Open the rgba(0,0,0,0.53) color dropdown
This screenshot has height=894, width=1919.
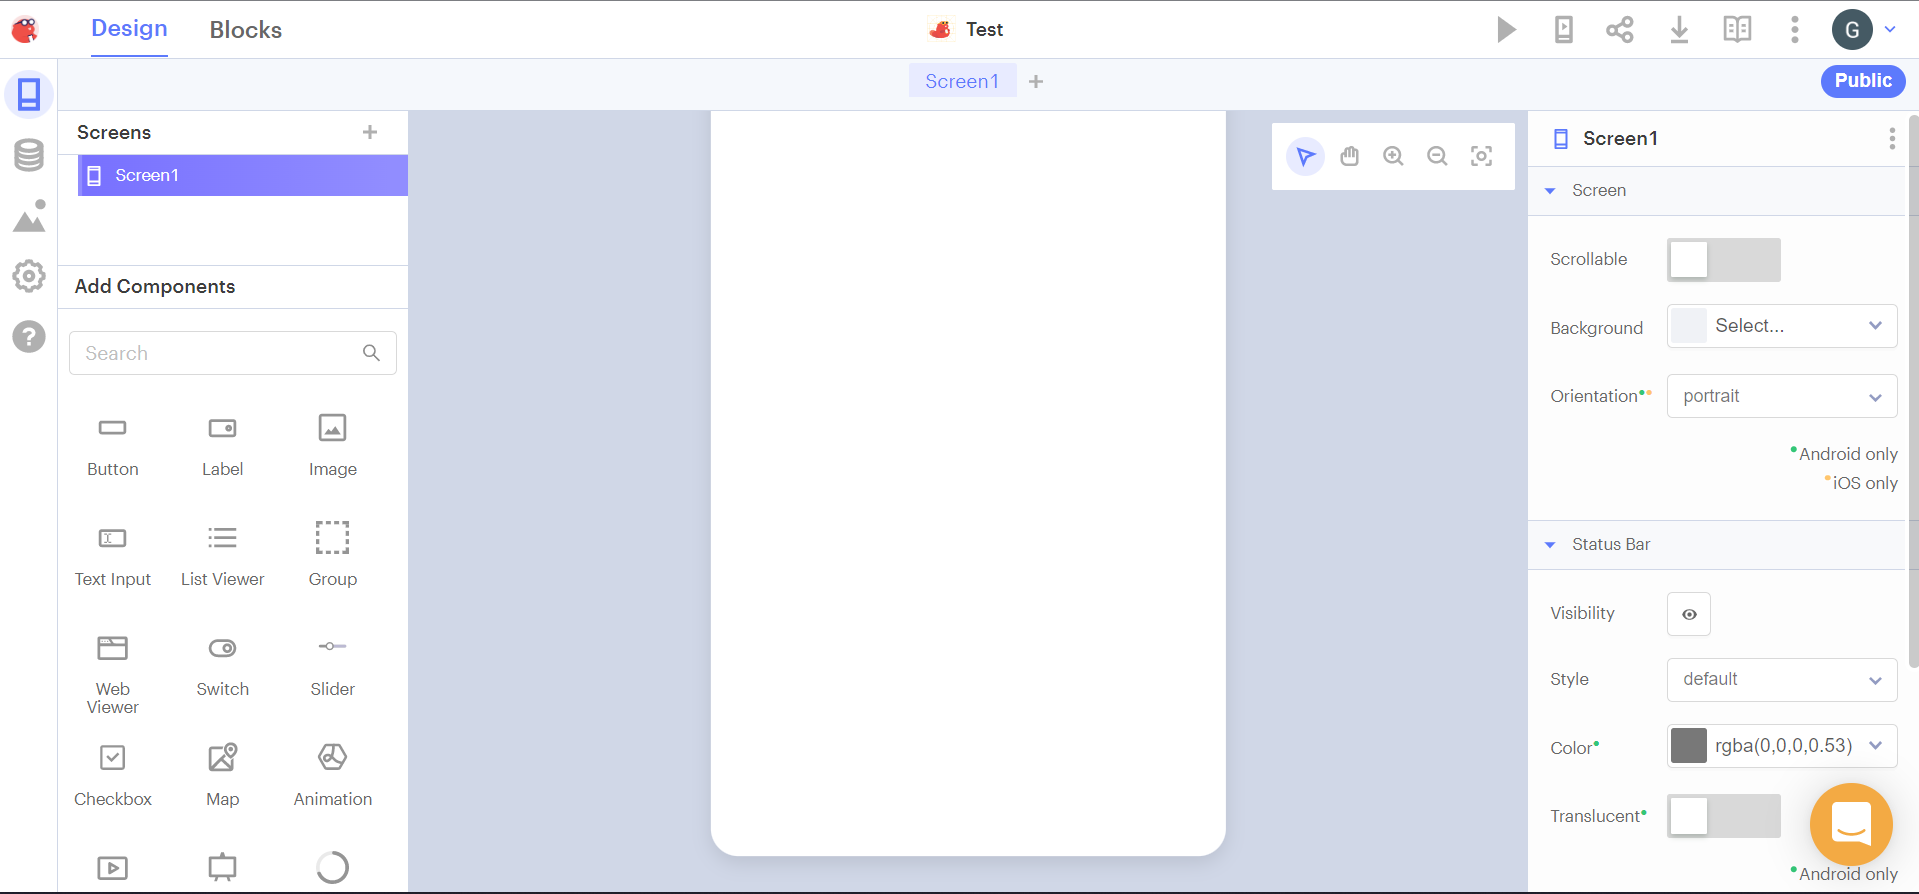[x=1782, y=746]
